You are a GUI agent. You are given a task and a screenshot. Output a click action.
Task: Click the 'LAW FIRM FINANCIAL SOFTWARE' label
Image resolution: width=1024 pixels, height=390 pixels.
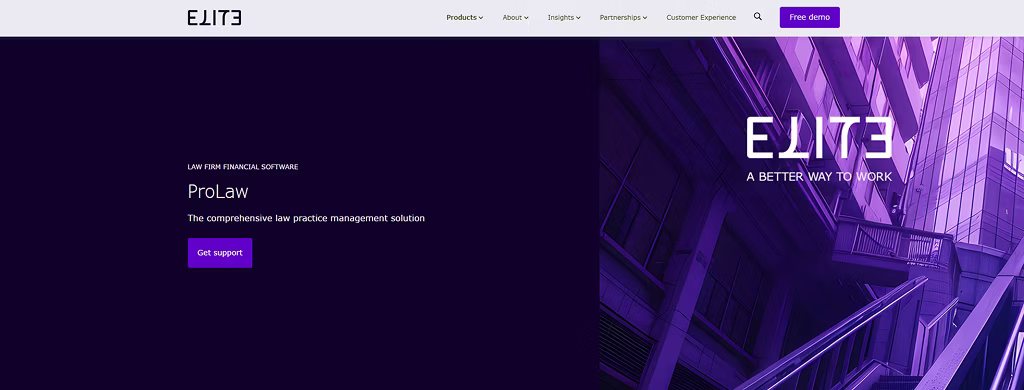pos(243,167)
